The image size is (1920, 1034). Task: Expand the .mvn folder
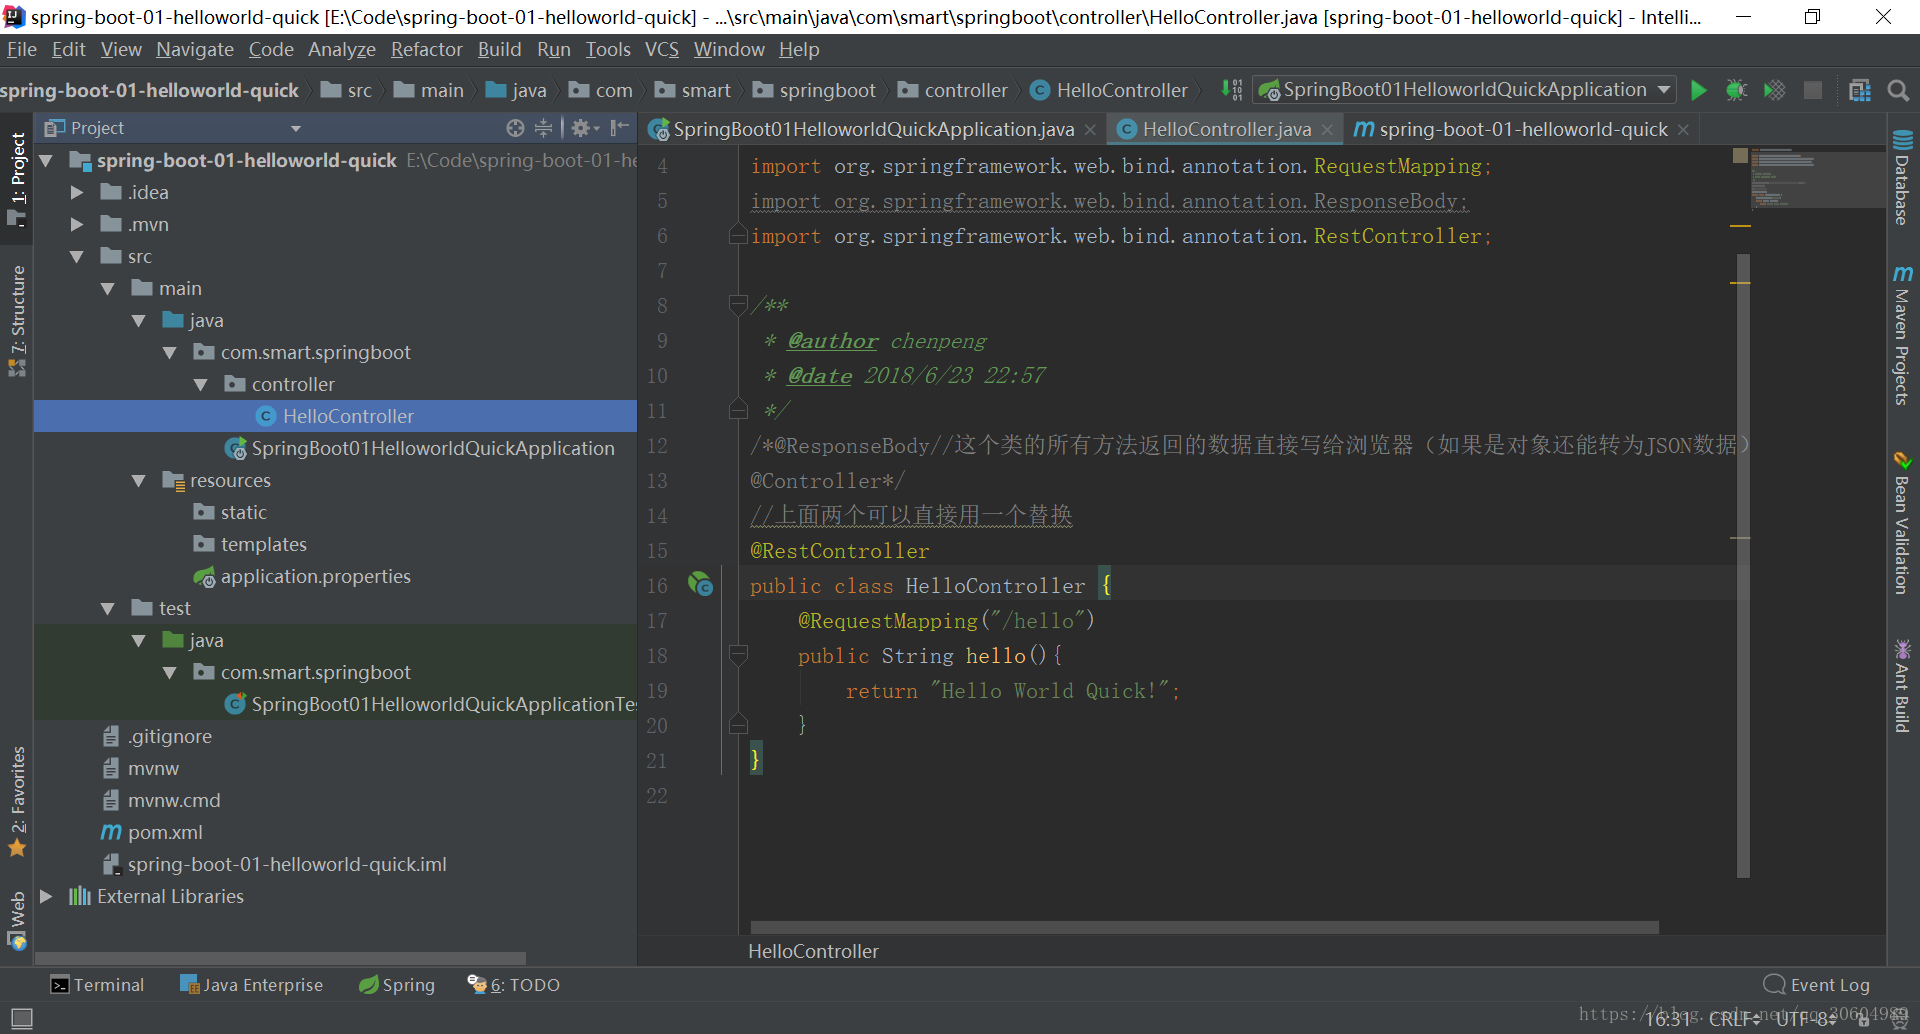point(77,224)
